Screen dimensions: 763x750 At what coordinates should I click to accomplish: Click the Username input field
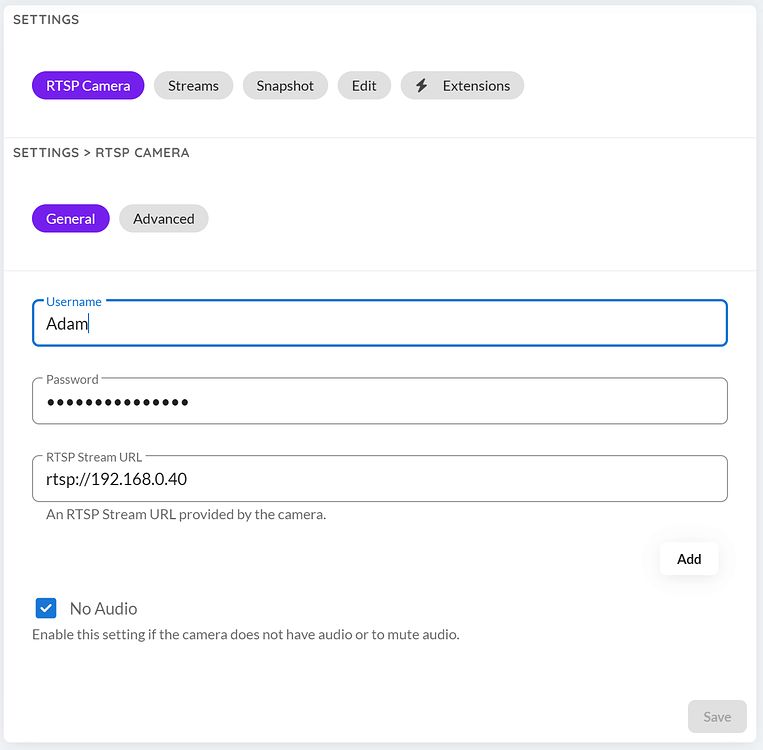(x=380, y=323)
